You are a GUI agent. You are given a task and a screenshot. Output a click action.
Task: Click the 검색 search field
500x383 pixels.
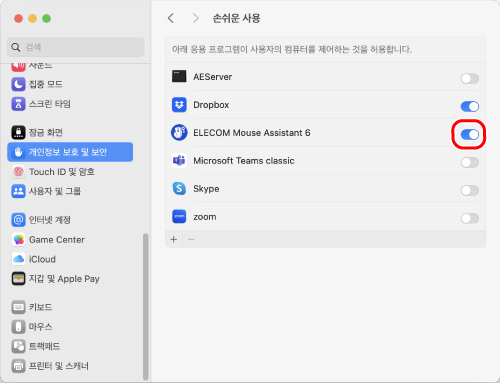[76, 47]
